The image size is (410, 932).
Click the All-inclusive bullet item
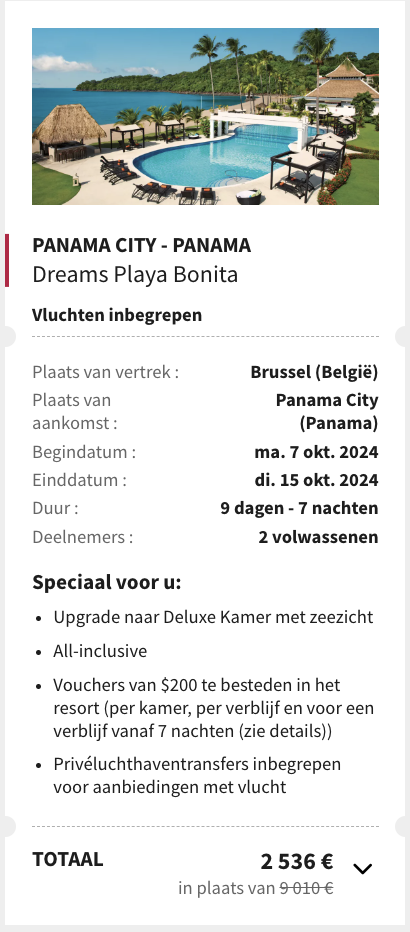[100, 651]
